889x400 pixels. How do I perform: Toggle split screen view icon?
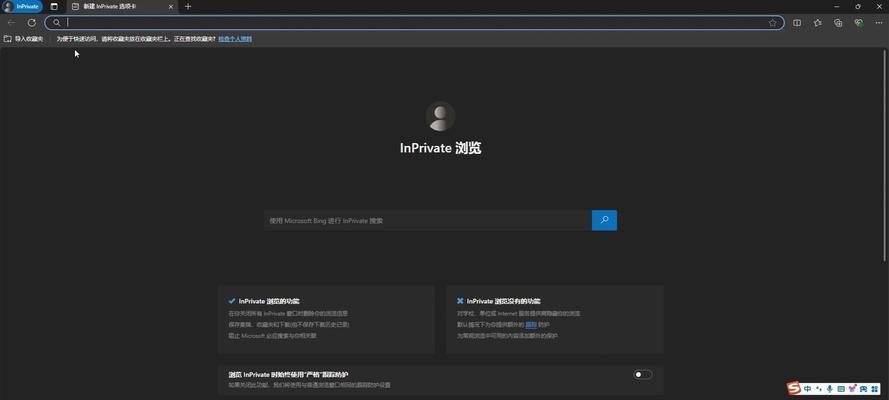pyautogui.click(x=797, y=23)
